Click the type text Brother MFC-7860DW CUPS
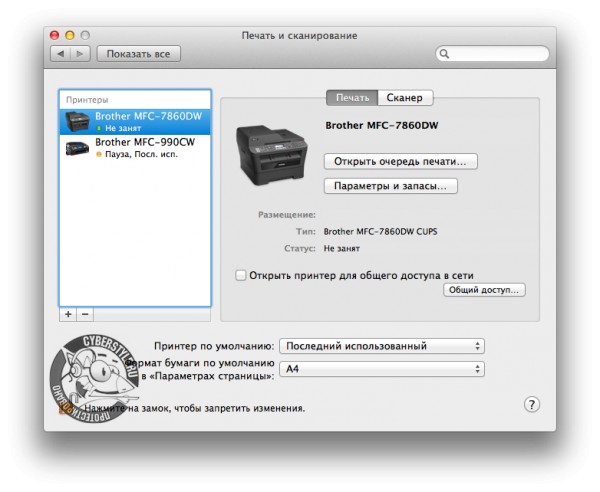 point(380,231)
